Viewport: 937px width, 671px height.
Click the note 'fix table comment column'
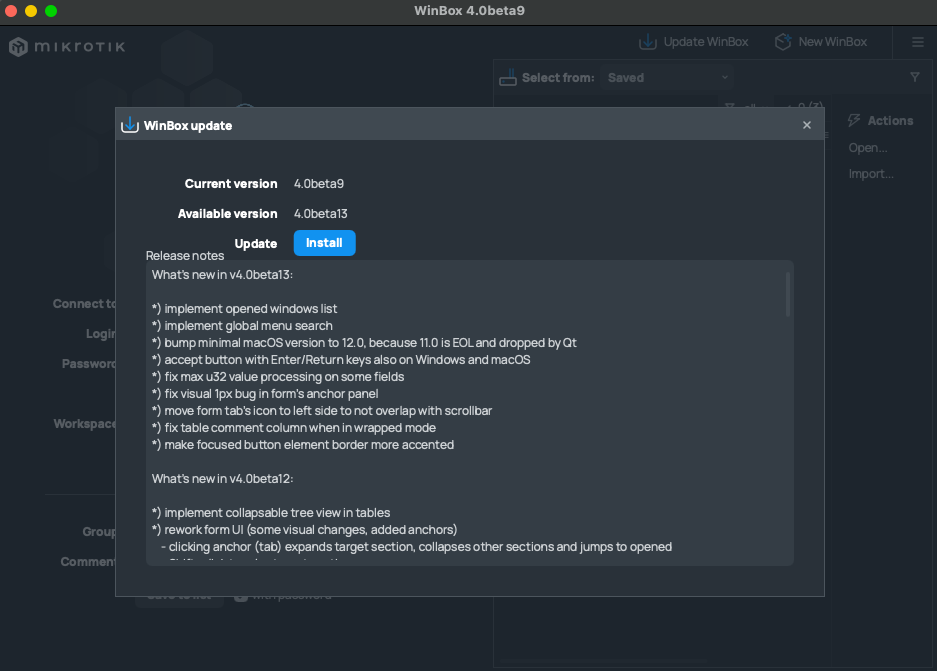(x=294, y=428)
